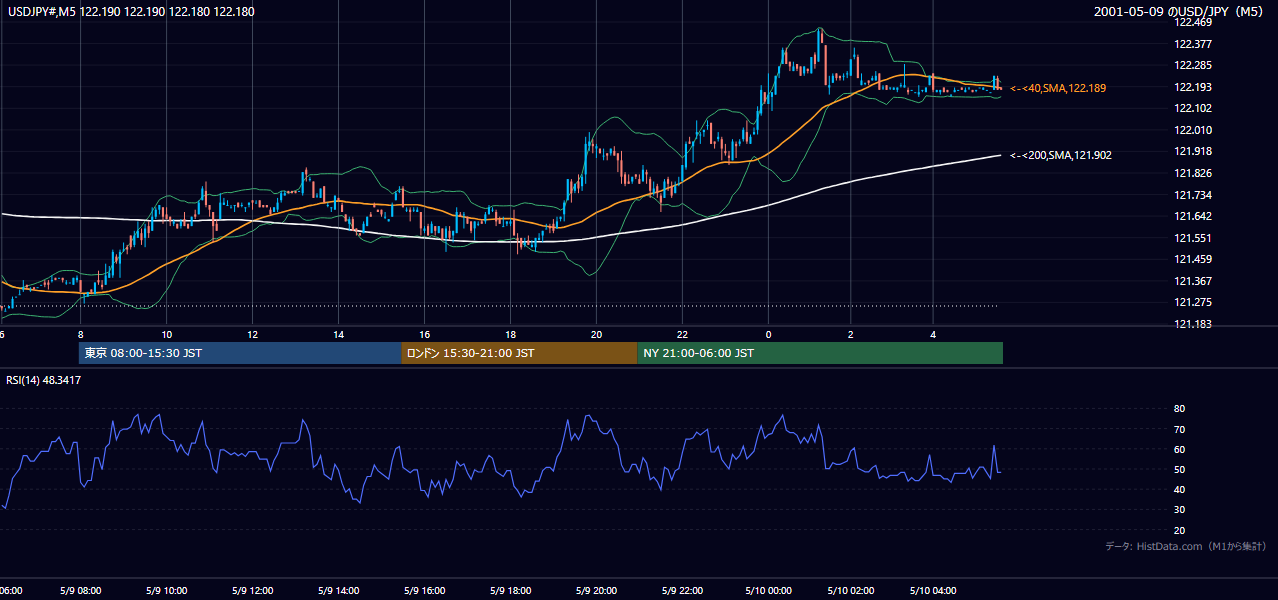Click the bottom time label 5/9 16:00
The image size is (1278, 600).
coord(424,590)
